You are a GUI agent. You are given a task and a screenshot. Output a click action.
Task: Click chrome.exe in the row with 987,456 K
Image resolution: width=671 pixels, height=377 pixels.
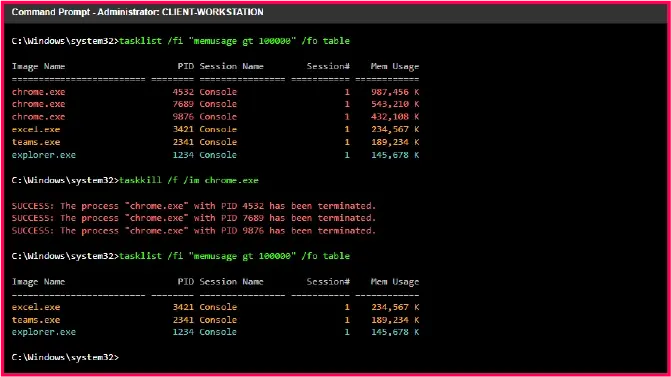39,92
